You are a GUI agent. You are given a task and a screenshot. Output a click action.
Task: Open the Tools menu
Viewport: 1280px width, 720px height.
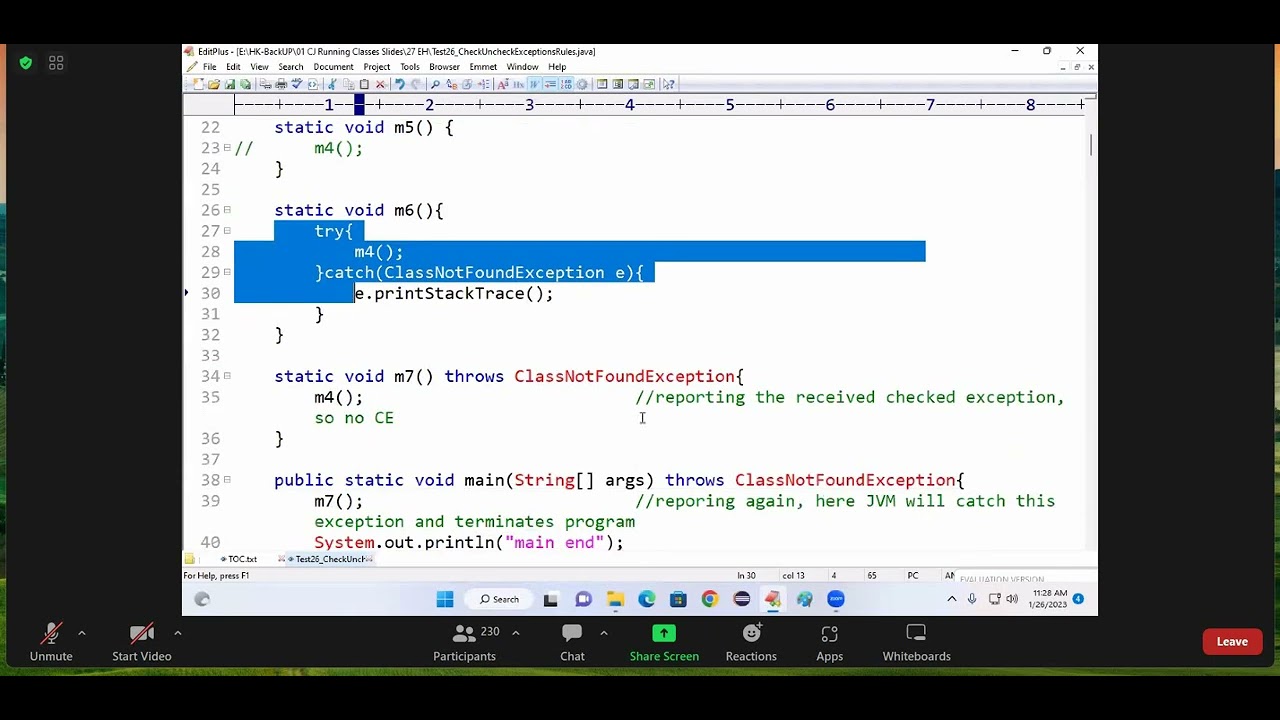point(410,67)
